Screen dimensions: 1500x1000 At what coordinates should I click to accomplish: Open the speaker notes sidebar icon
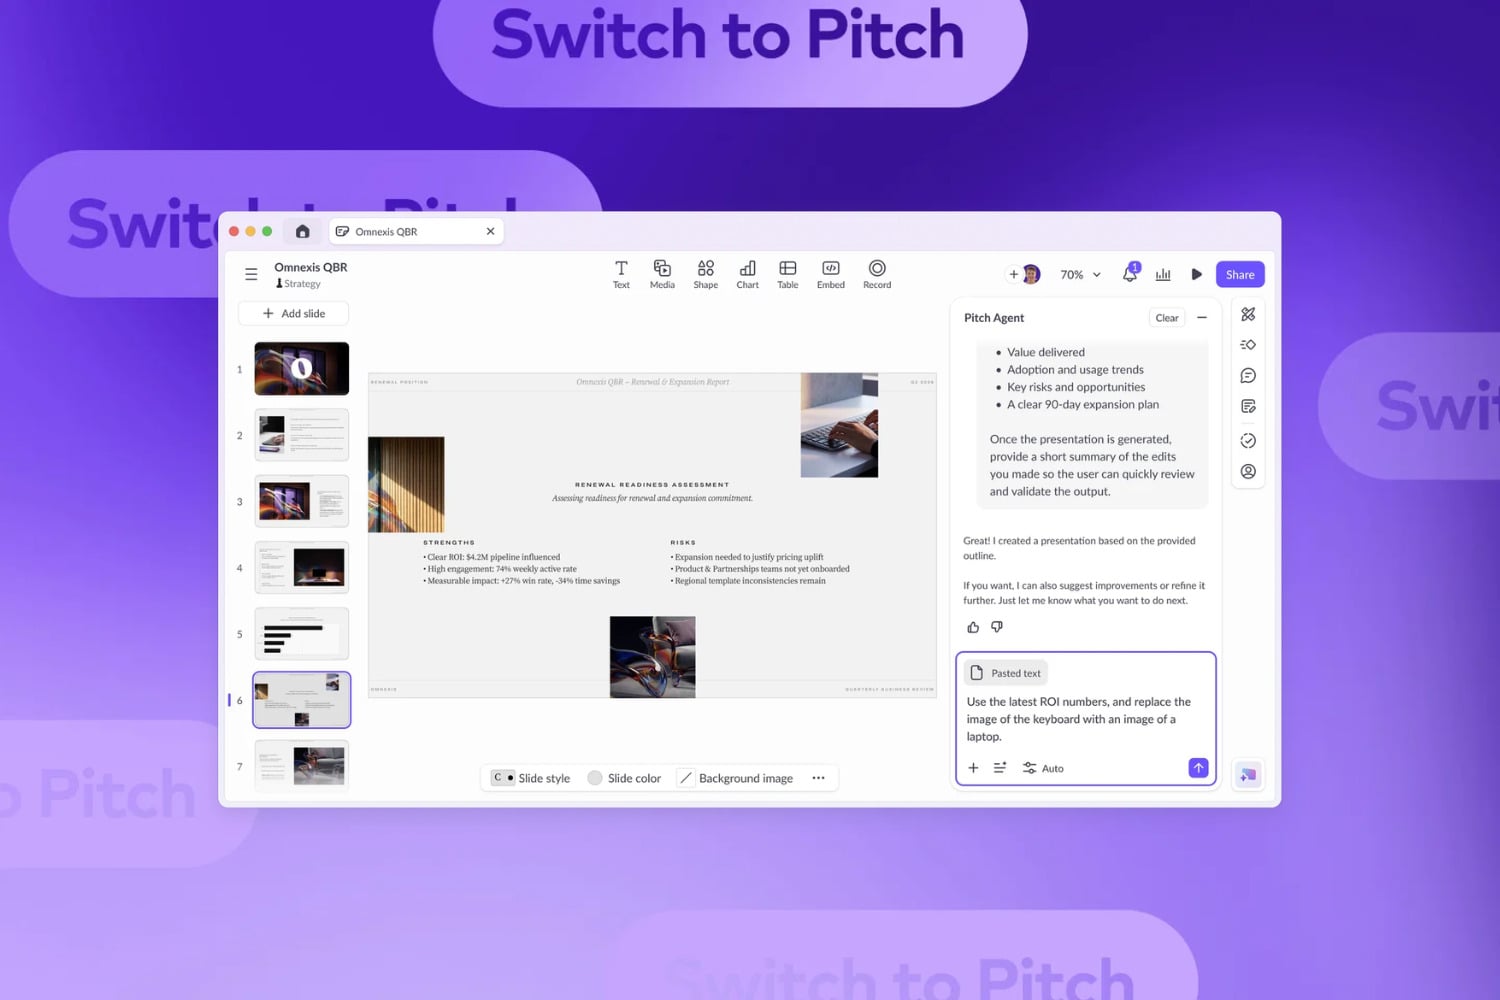[1248, 407]
